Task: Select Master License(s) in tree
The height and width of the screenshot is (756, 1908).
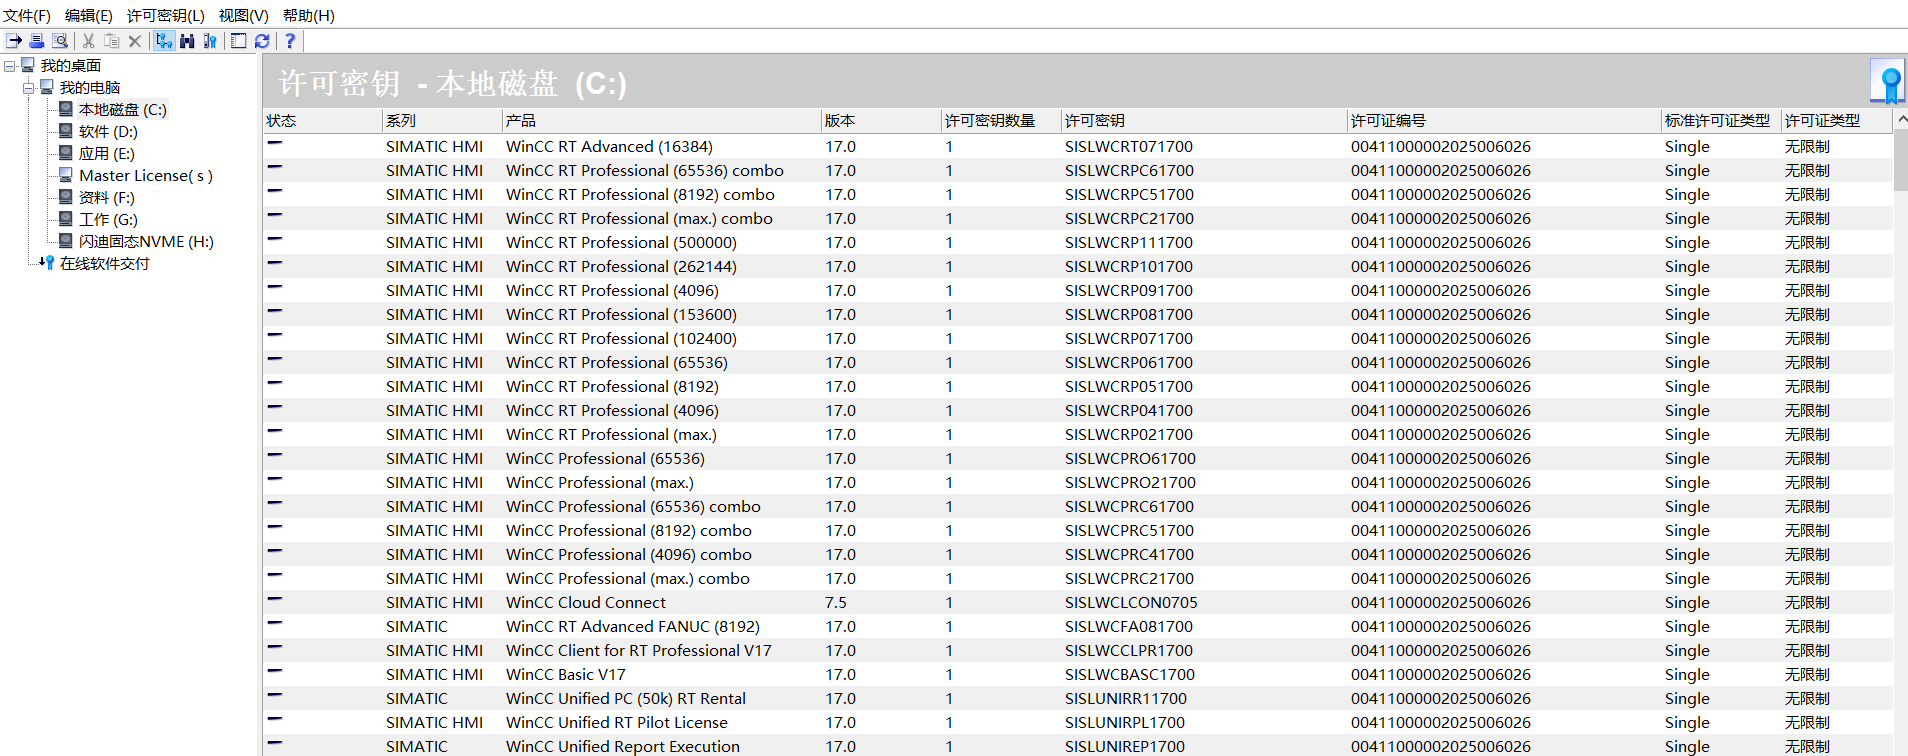Action: [x=145, y=176]
